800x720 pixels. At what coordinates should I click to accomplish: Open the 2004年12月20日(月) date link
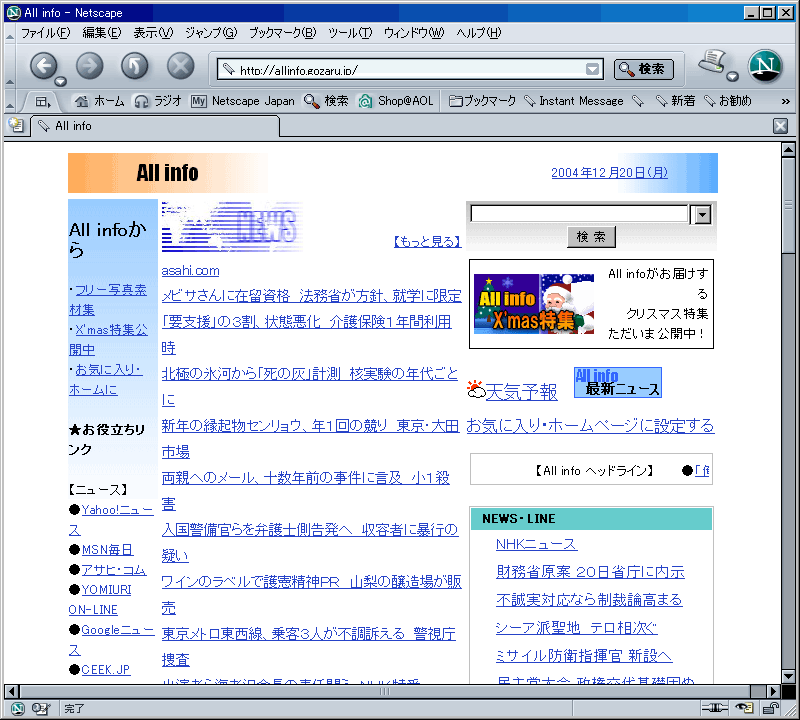click(x=609, y=172)
